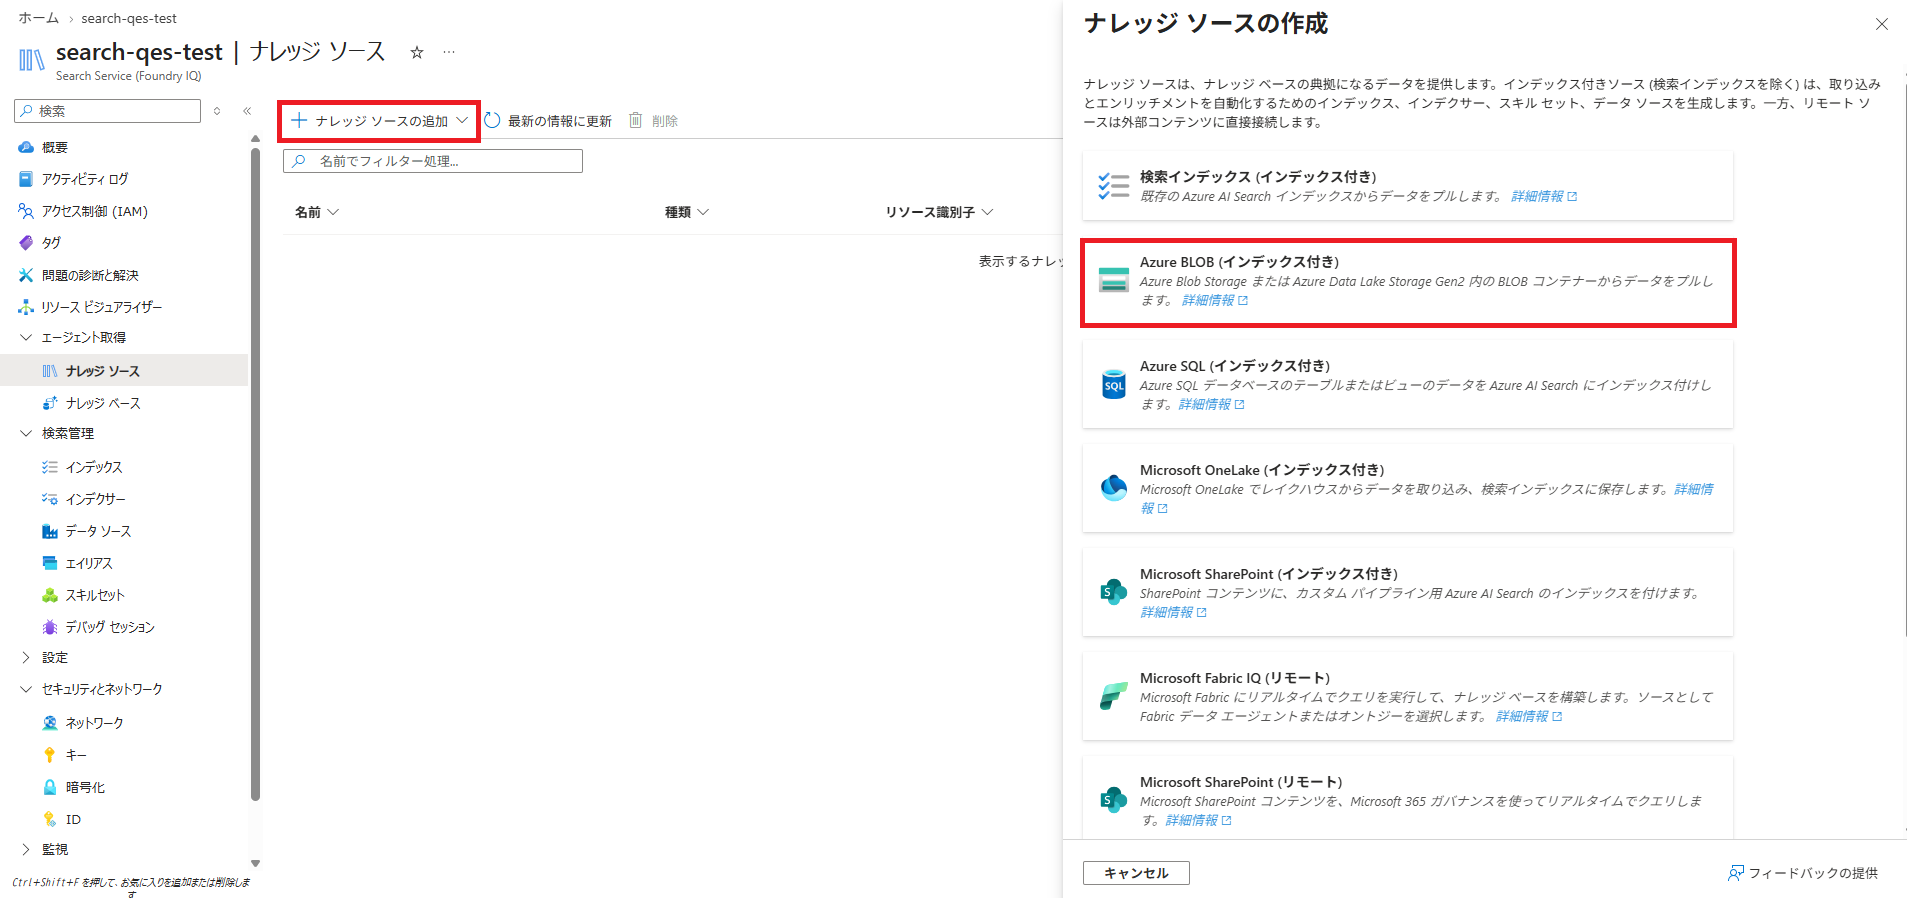Click the ID icon in sidebar
This screenshot has width=1907, height=898.
50,819
